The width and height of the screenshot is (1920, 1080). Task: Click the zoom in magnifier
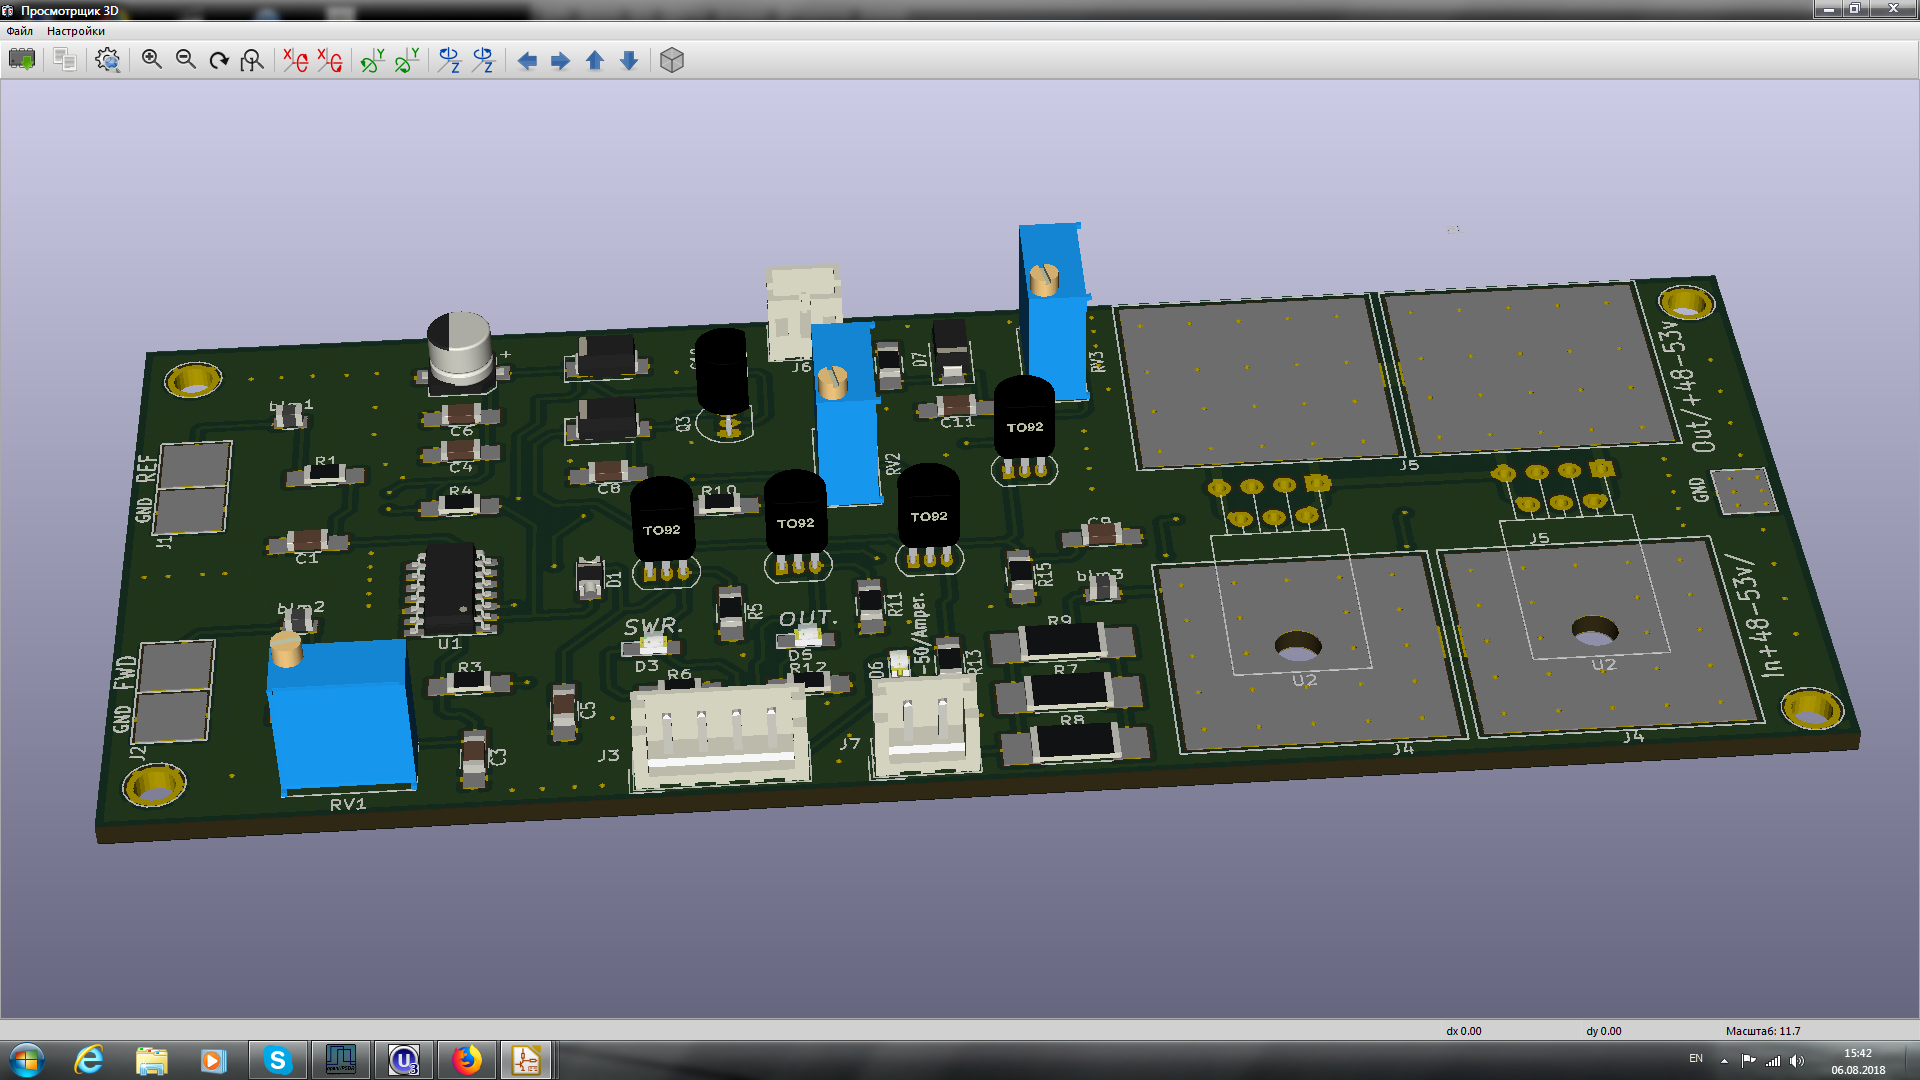152,60
